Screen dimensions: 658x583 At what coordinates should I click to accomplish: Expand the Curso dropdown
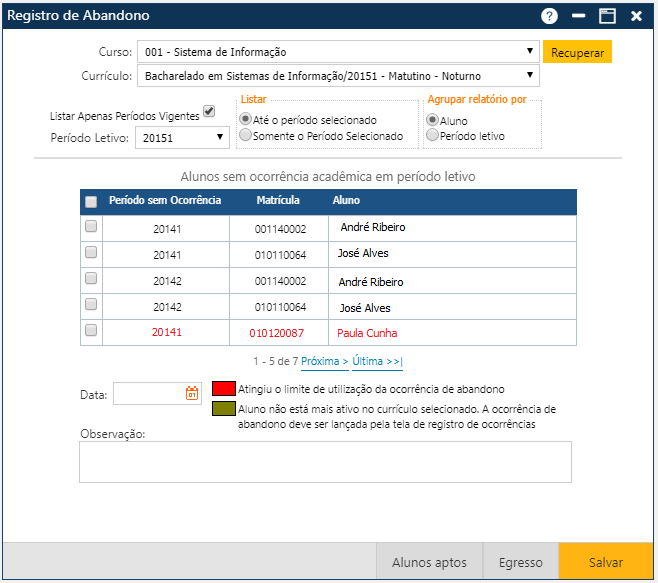[x=529, y=52]
